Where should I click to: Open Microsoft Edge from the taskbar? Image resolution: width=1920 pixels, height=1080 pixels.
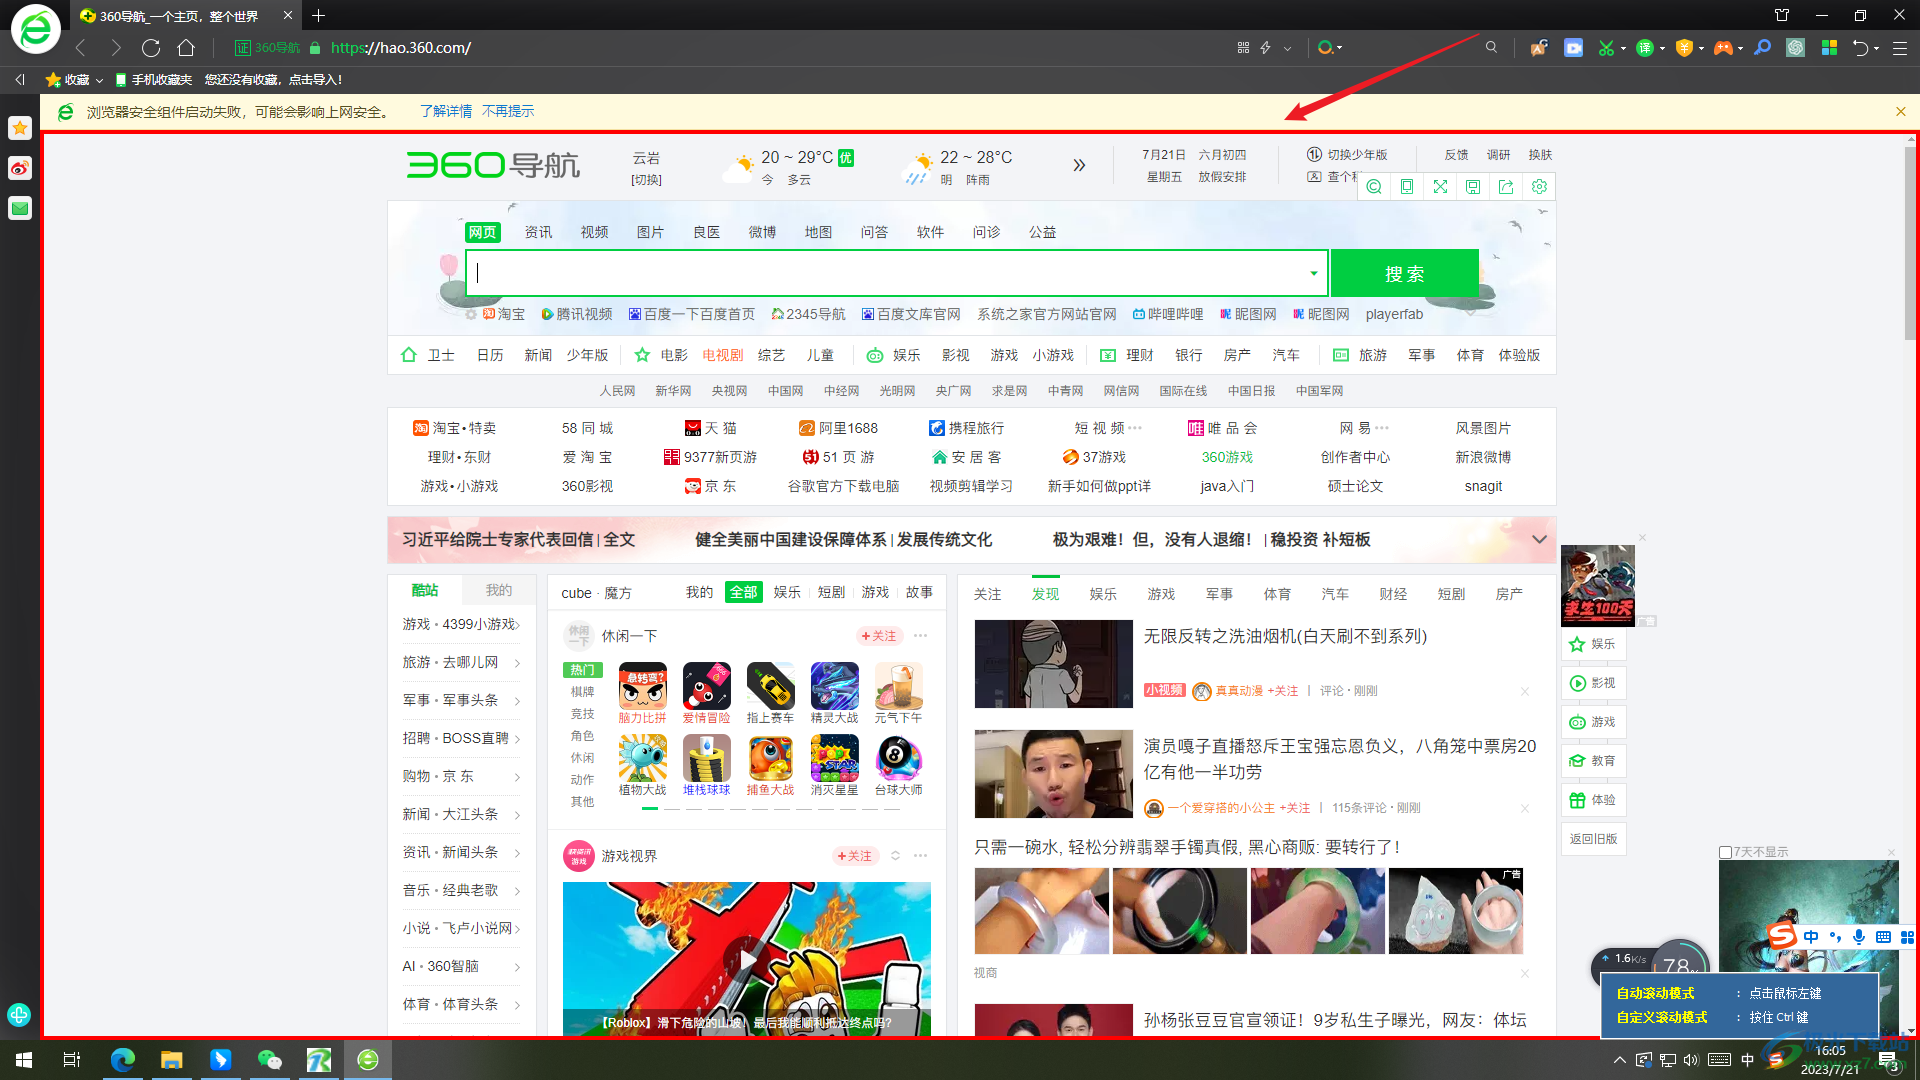coord(123,1059)
